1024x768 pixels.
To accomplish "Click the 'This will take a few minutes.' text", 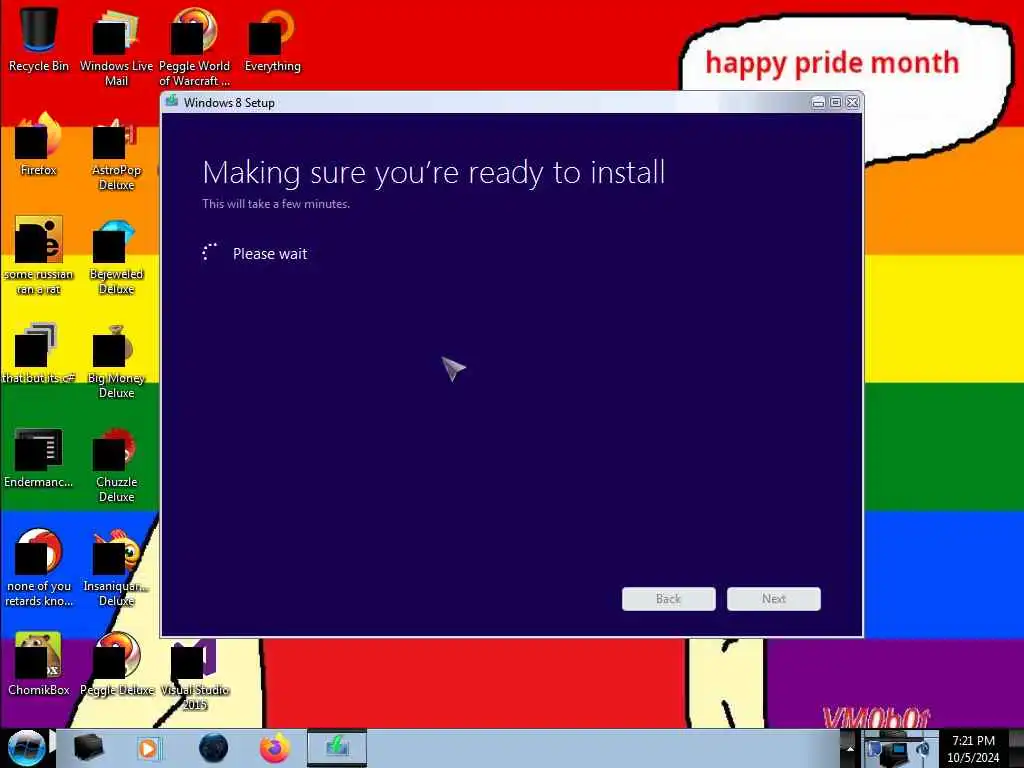I will click(x=276, y=204).
